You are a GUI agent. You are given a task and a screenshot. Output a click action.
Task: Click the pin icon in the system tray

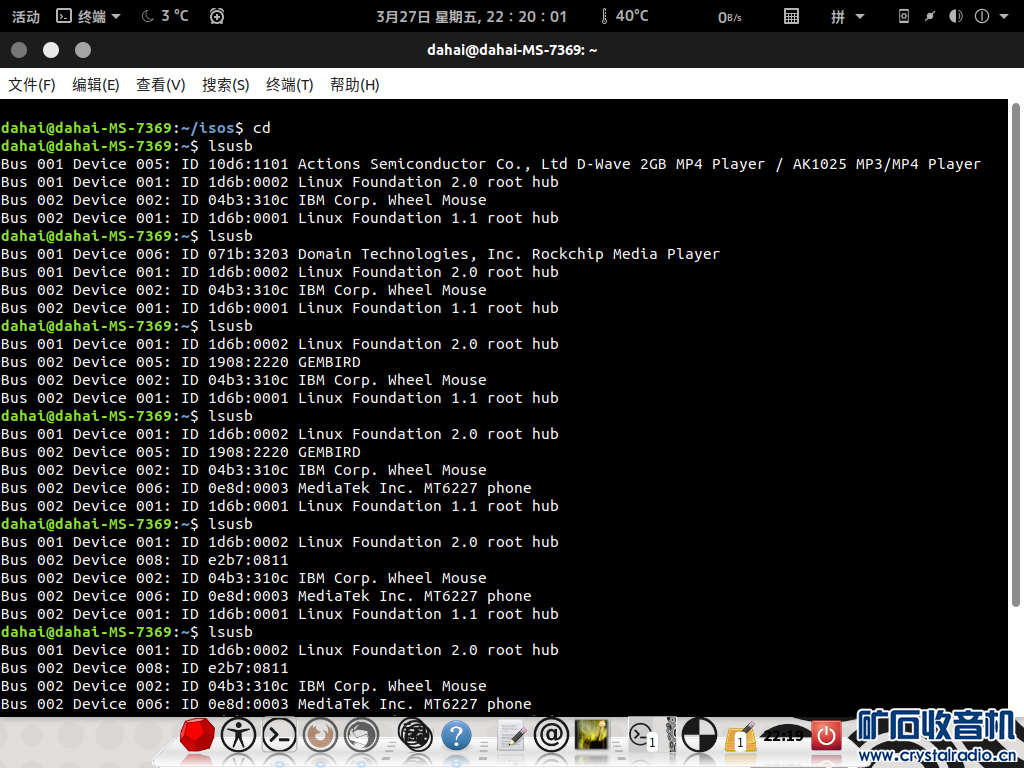coord(929,16)
